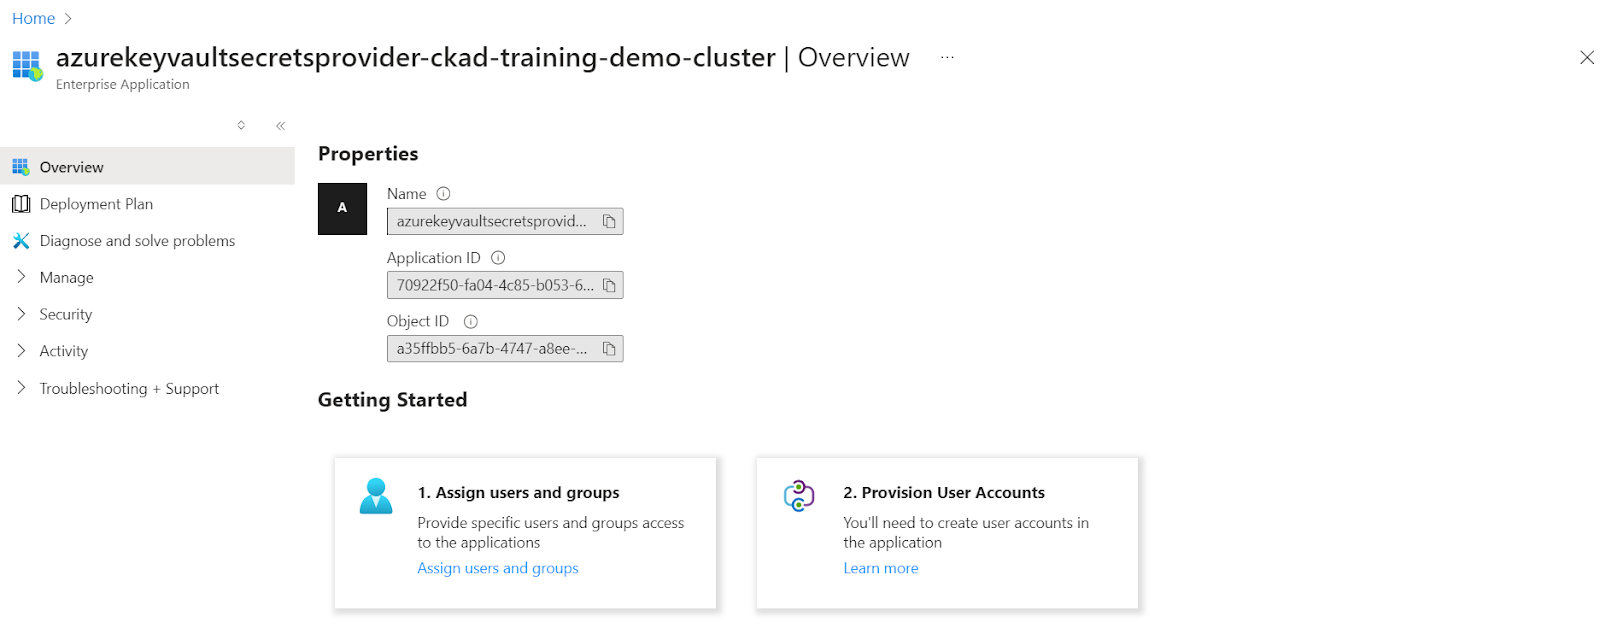Click the Properties heading
The image size is (1600, 634).
click(368, 154)
